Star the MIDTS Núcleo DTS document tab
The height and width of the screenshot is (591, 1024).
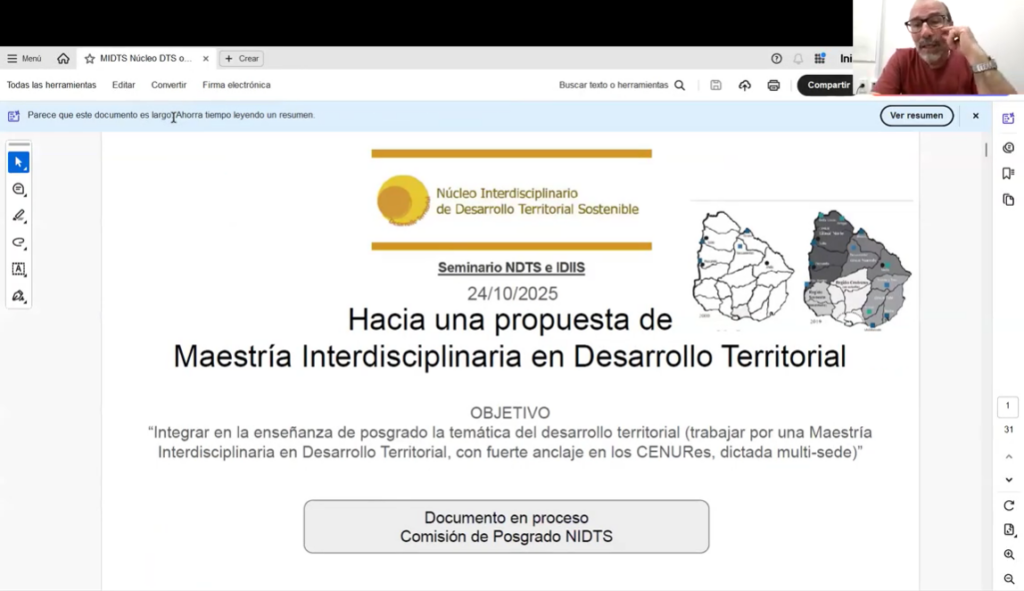(89, 58)
